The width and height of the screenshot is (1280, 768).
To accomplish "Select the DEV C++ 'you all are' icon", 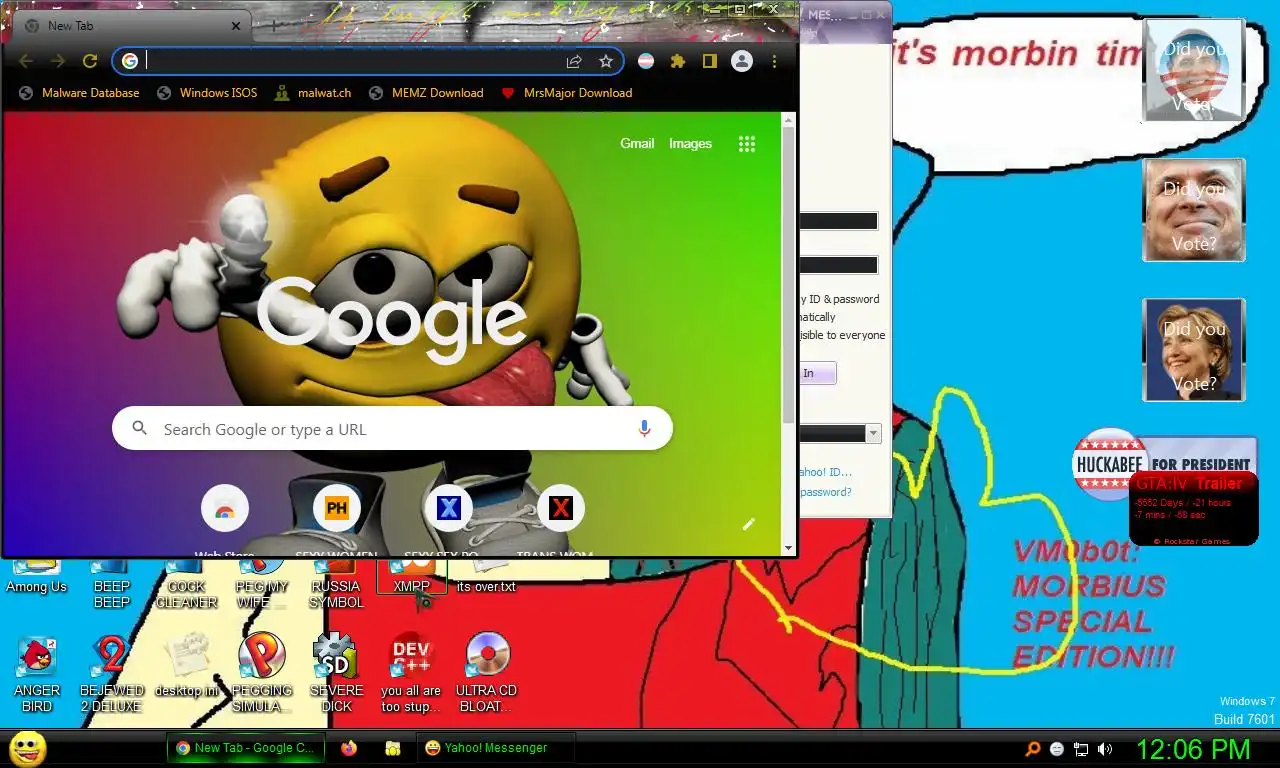I will point(411,674).
